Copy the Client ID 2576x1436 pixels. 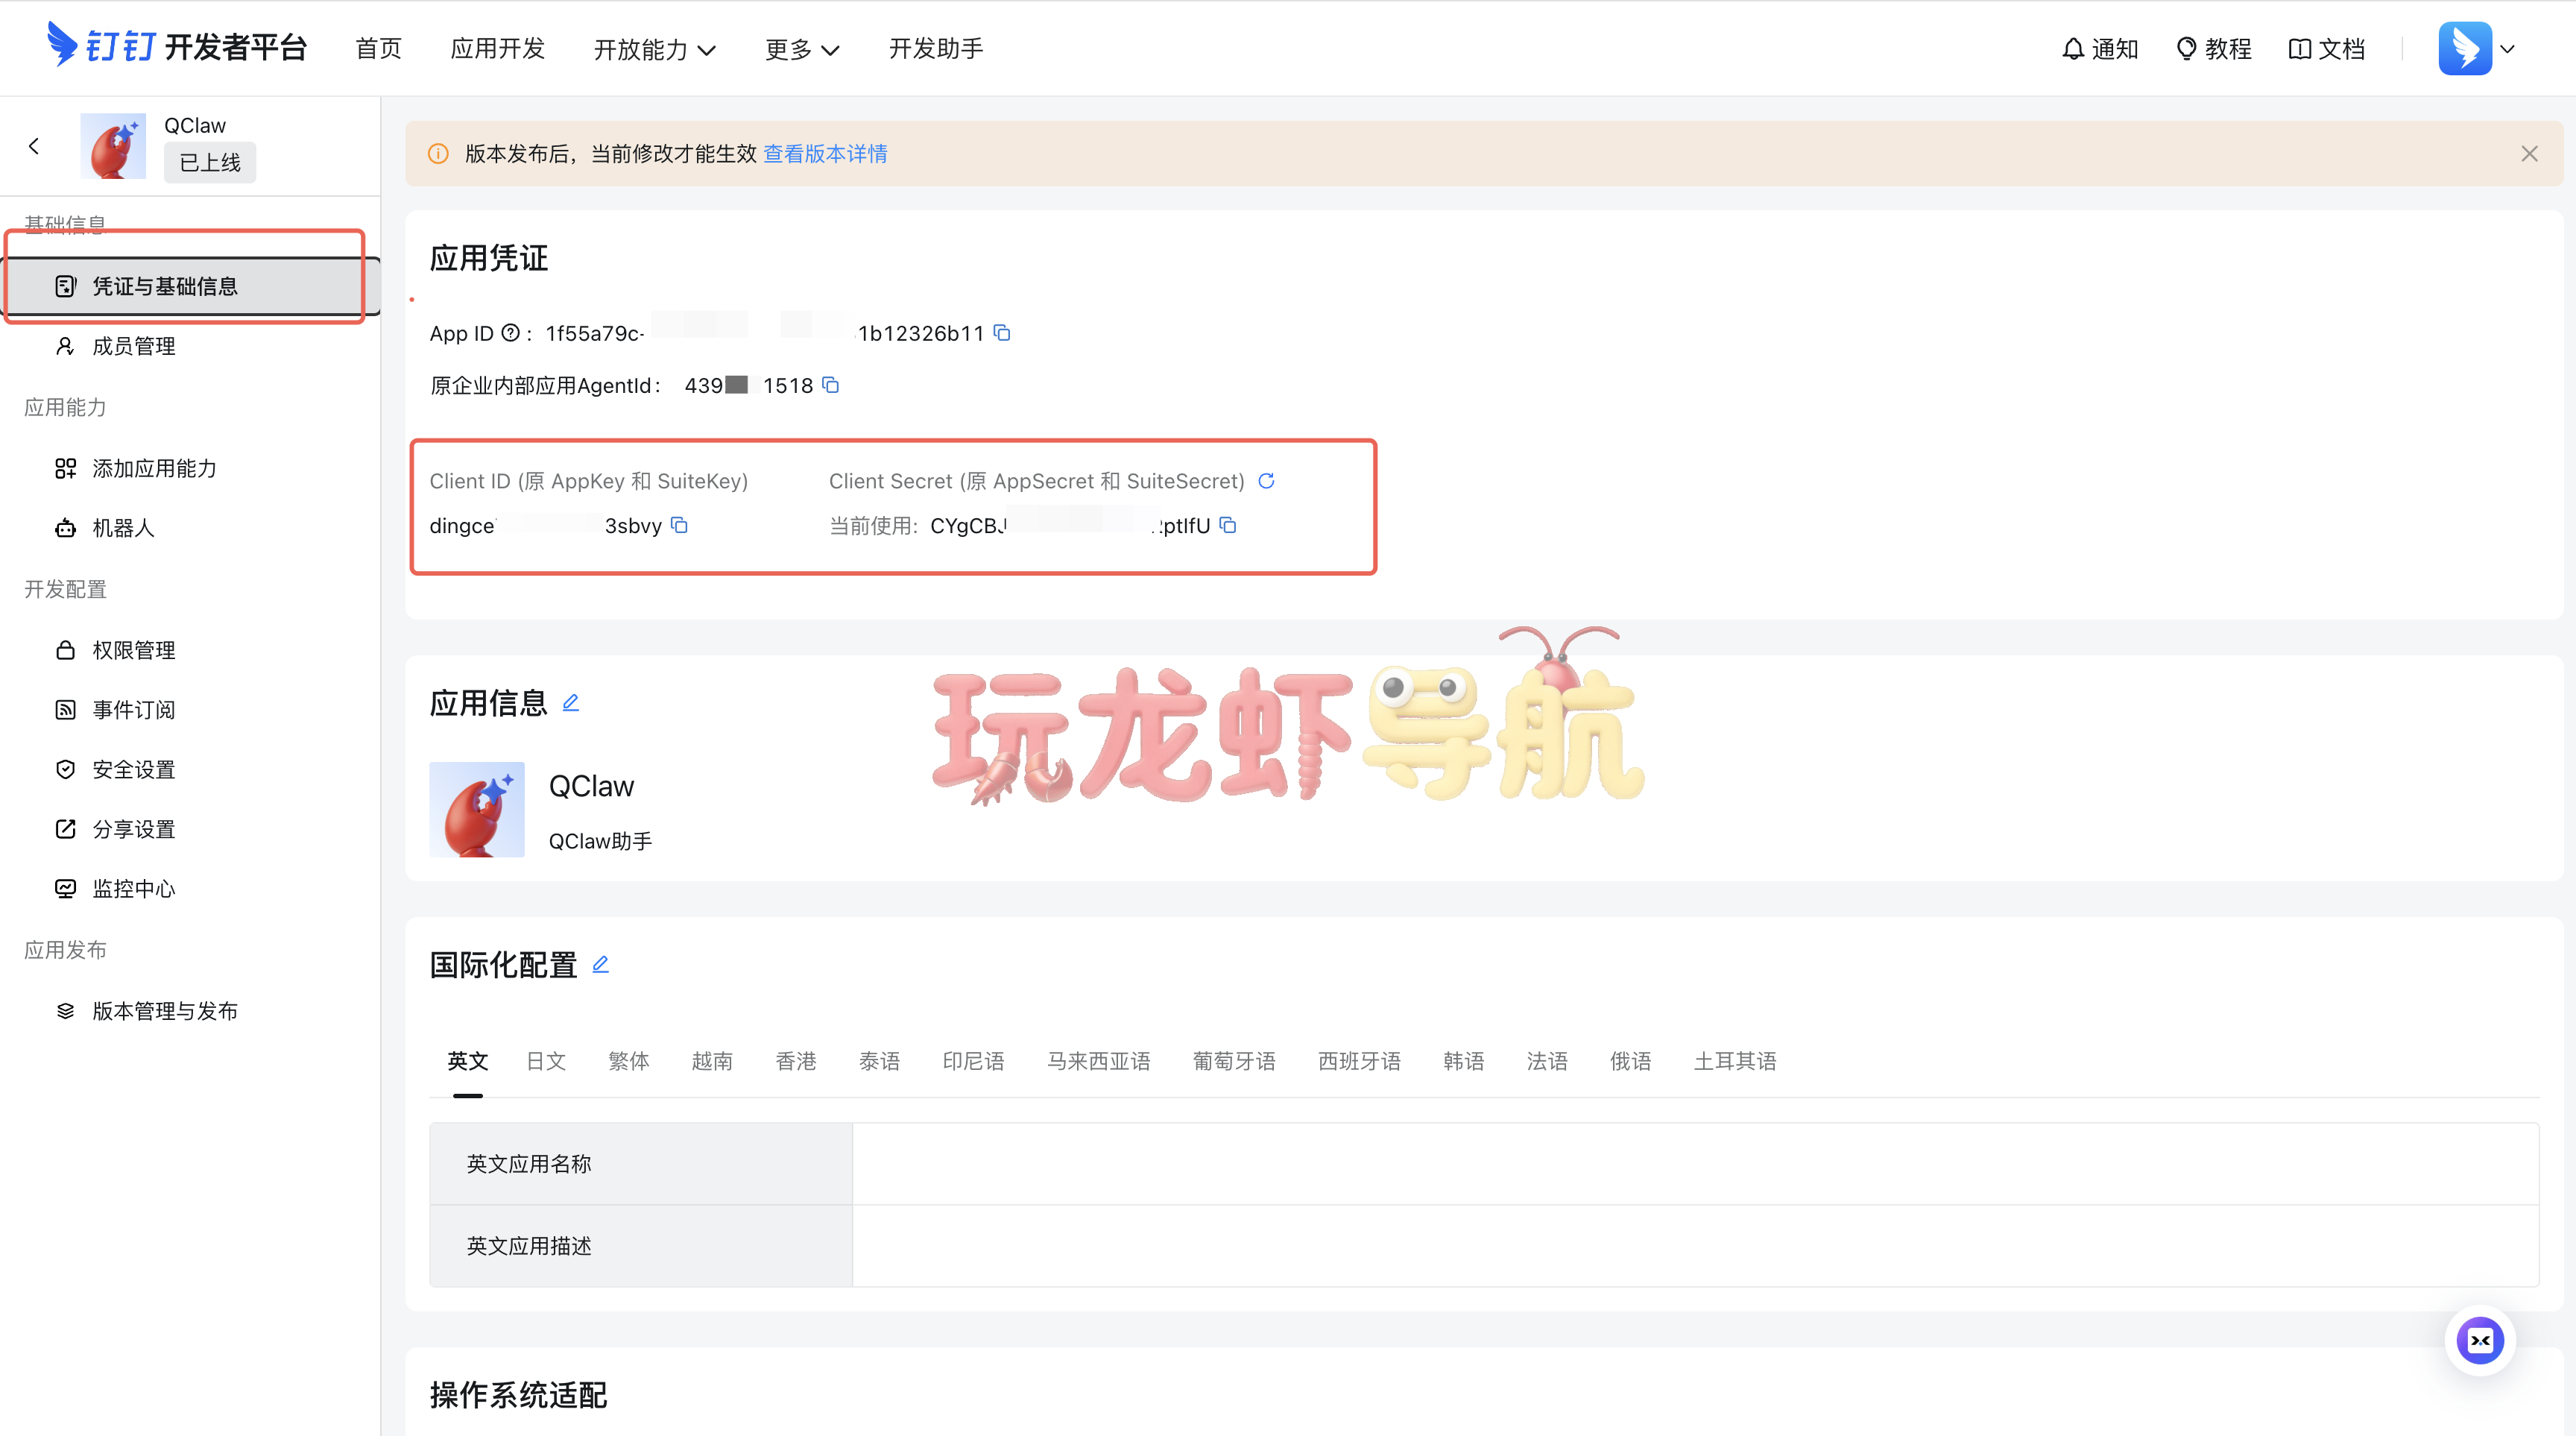679,525
